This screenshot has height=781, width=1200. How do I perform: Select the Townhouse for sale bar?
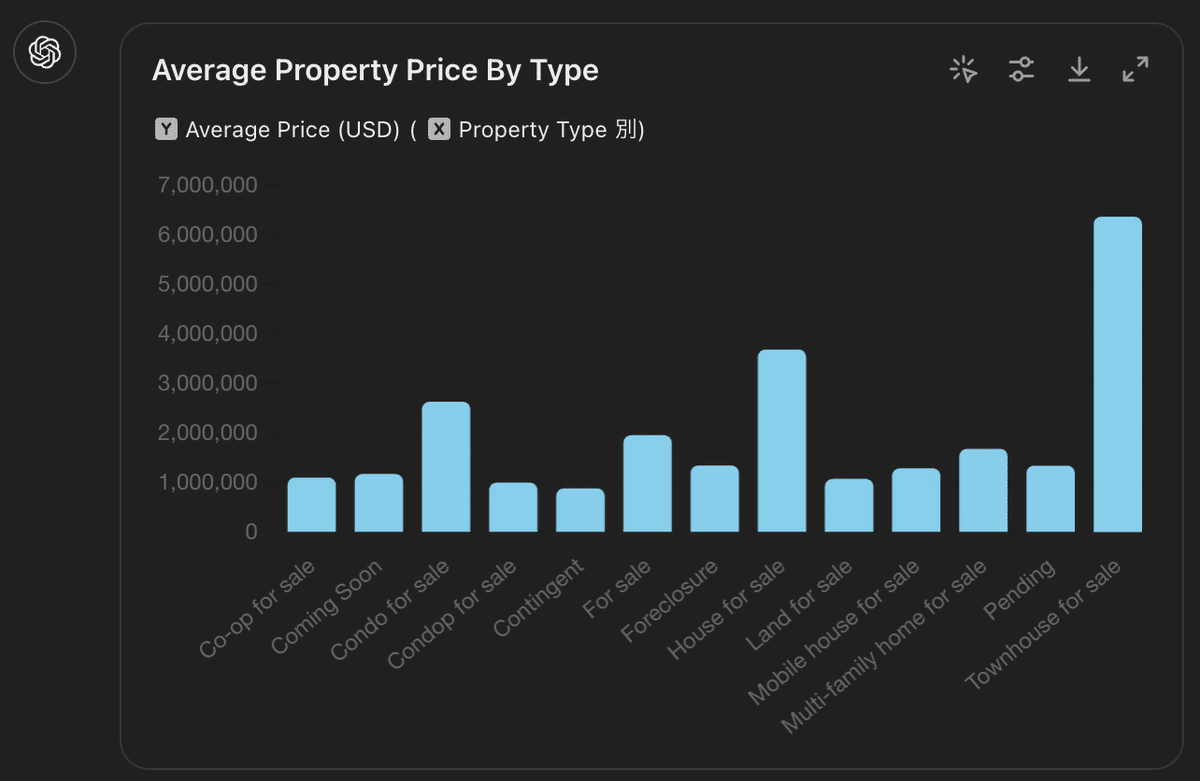(x=1118, y=374)
